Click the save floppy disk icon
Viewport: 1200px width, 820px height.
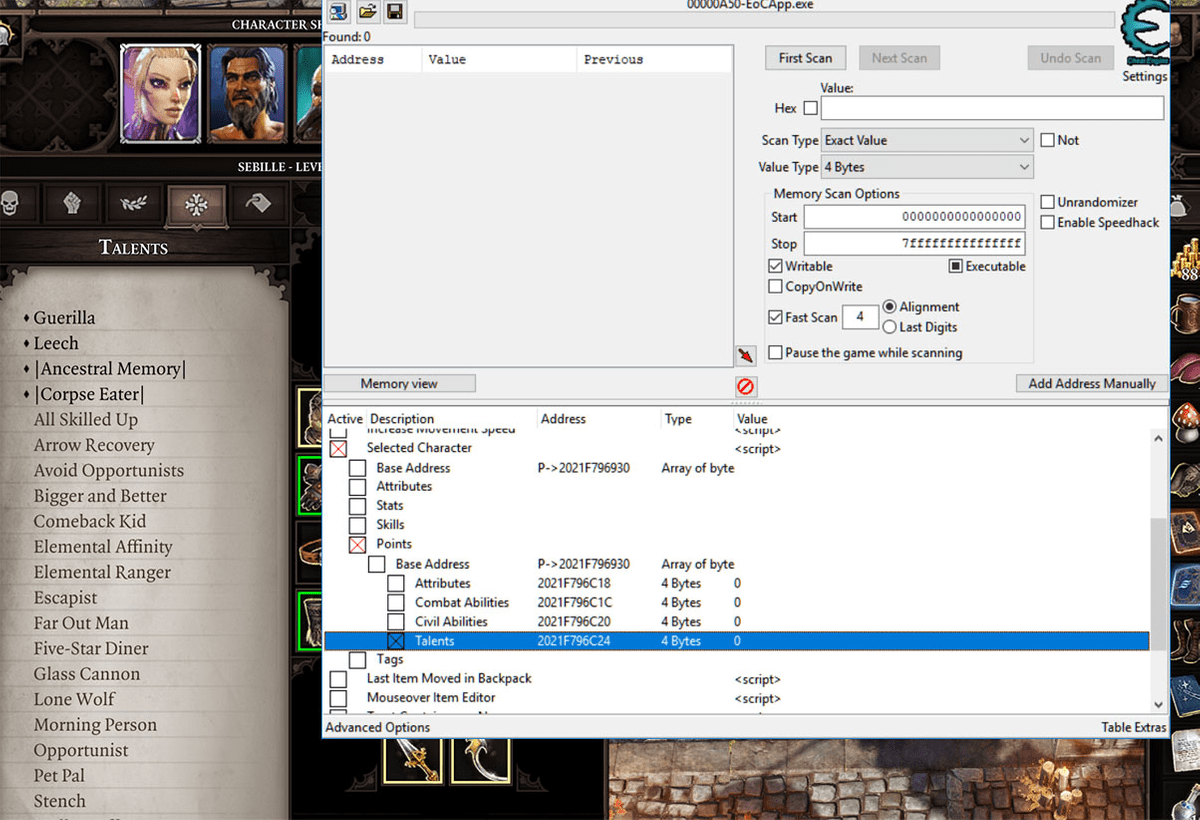click(394, 12)
